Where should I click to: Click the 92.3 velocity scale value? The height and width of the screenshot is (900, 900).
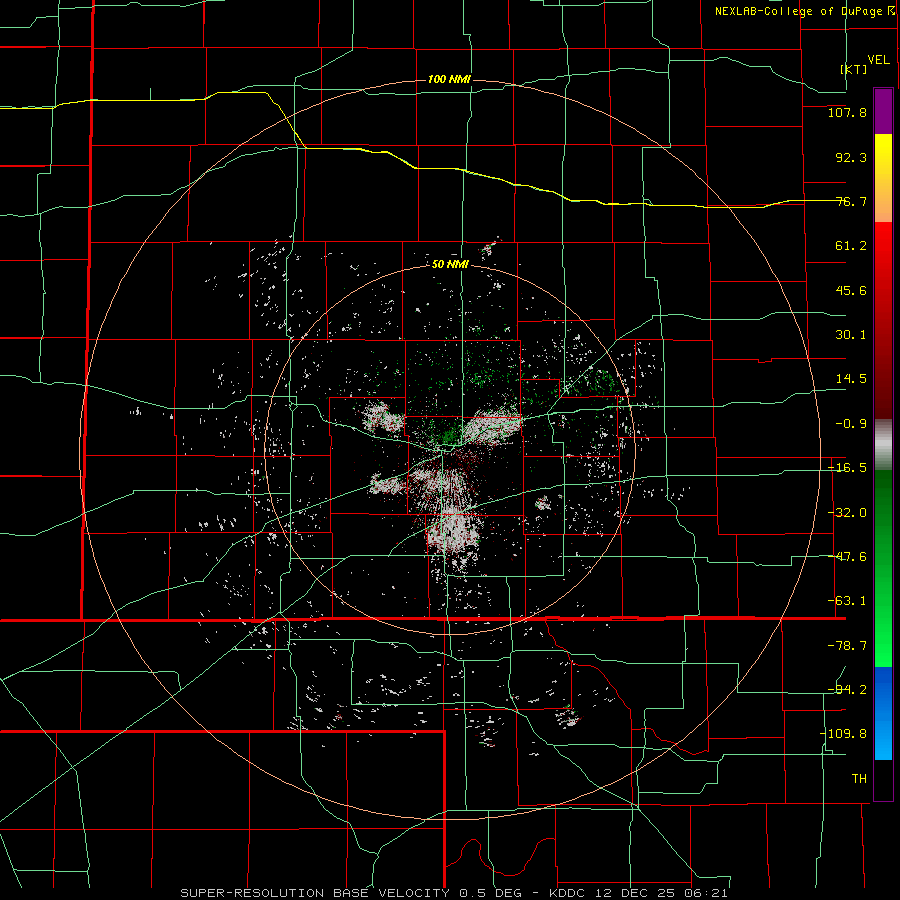click(851, 157)
